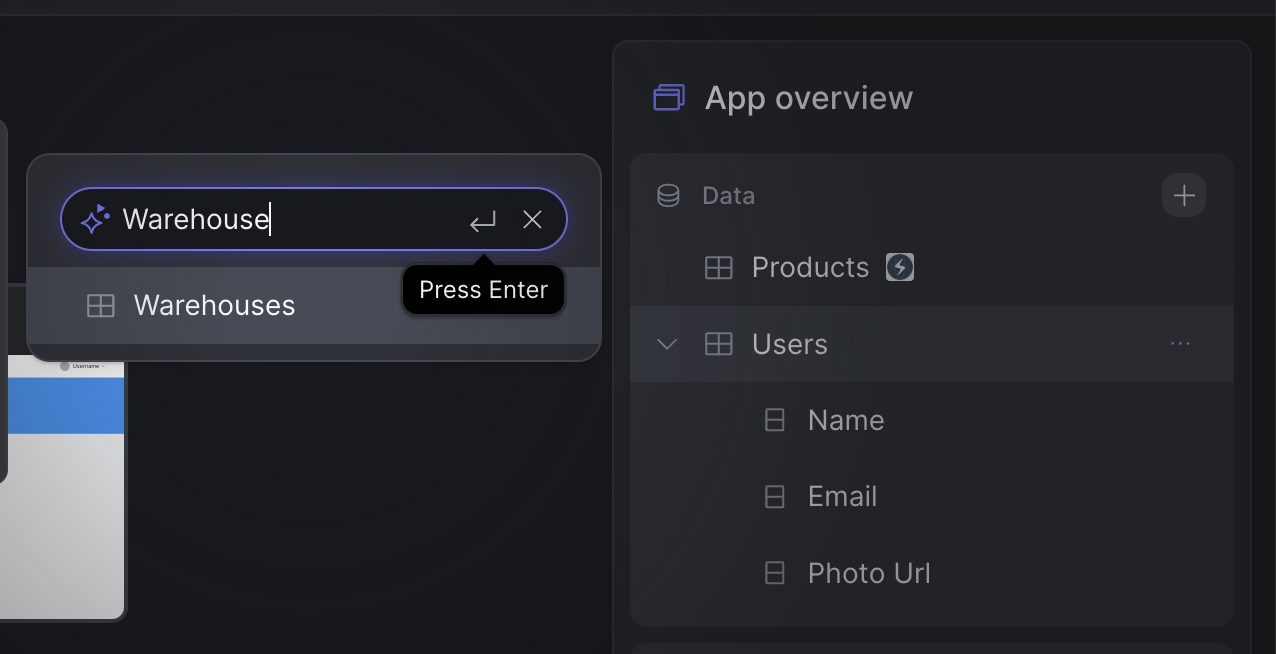Select the Warehouses table suggestion
1276x654 pixels.
(314, 305)
